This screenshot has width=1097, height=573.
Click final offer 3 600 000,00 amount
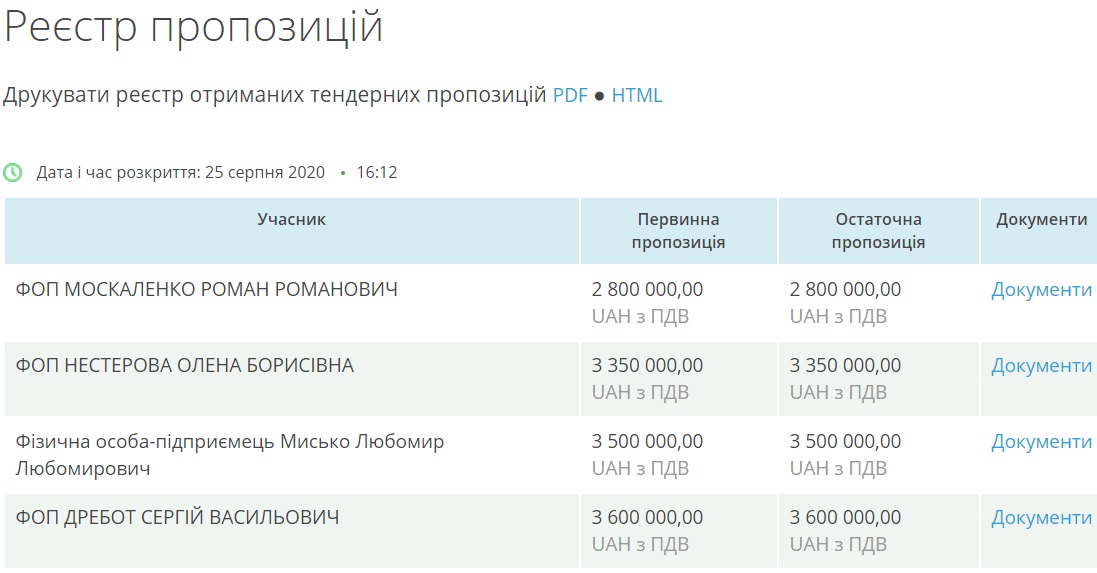click(845, 518)
